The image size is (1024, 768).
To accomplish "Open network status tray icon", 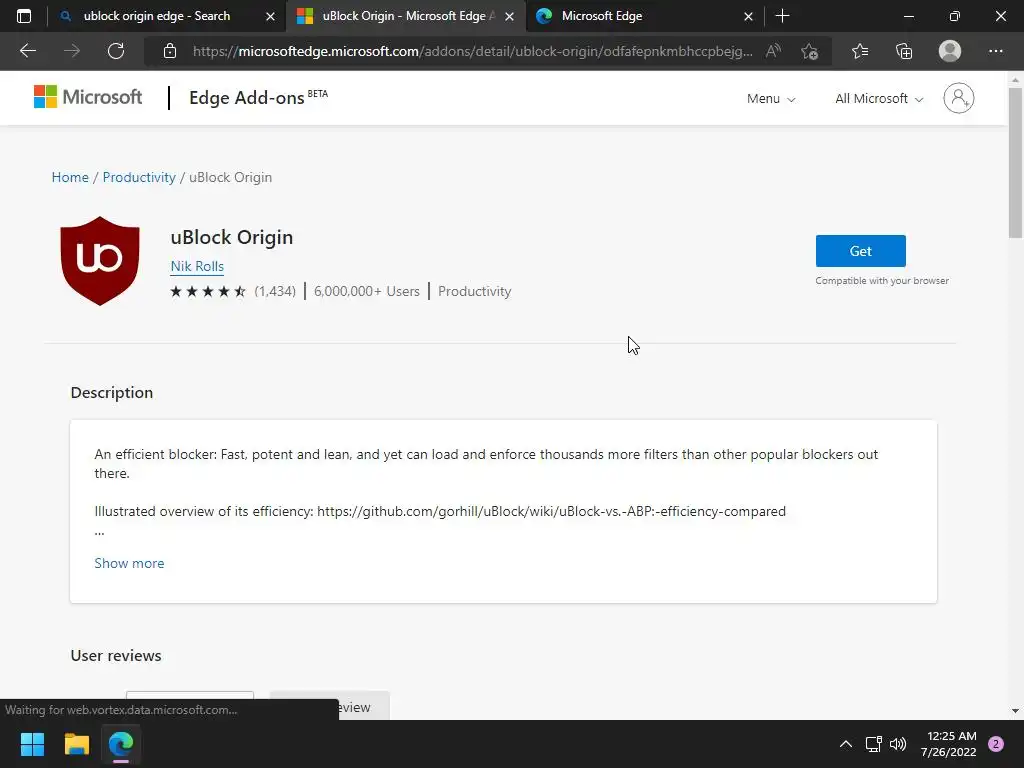I will tap(873, 744).
